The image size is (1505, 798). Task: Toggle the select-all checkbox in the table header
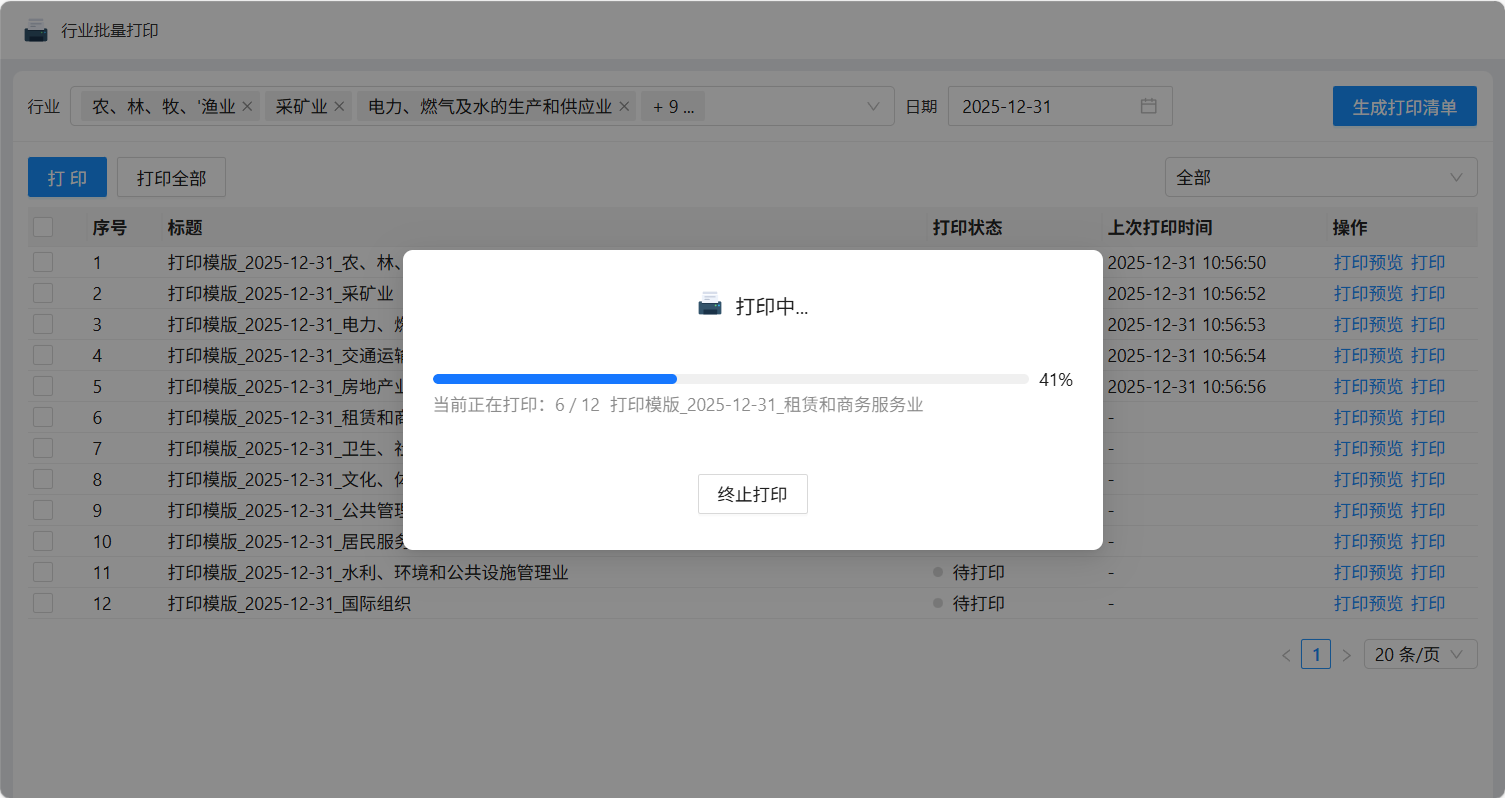tap(43, 227)
